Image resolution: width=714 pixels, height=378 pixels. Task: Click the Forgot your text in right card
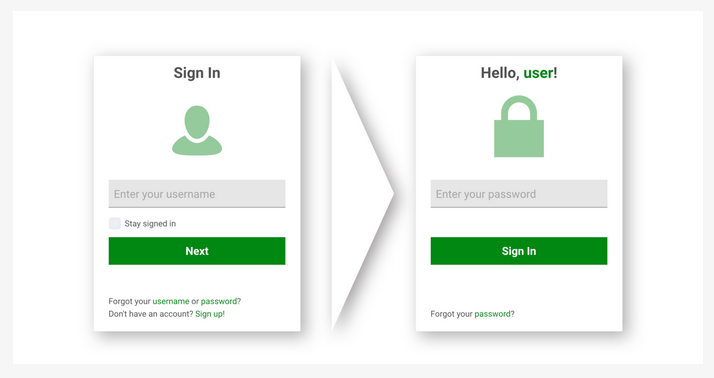coord(451,314)
